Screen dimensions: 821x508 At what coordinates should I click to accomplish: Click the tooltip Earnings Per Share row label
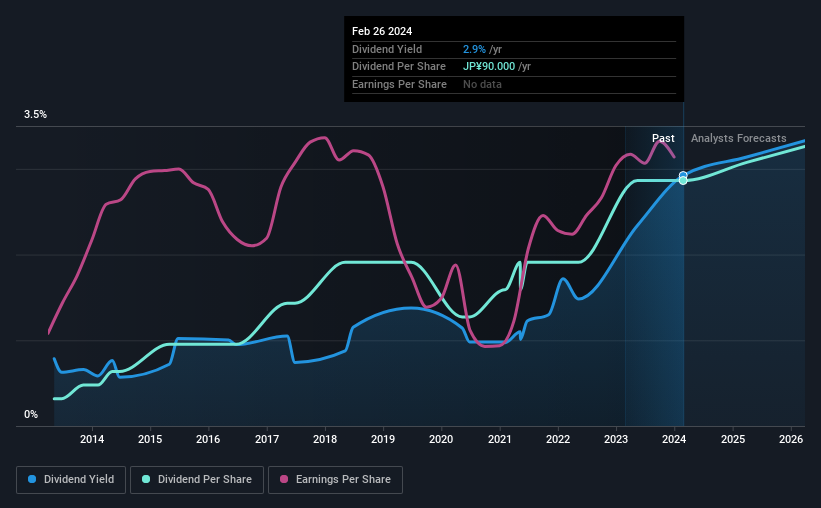pos(400,84)
